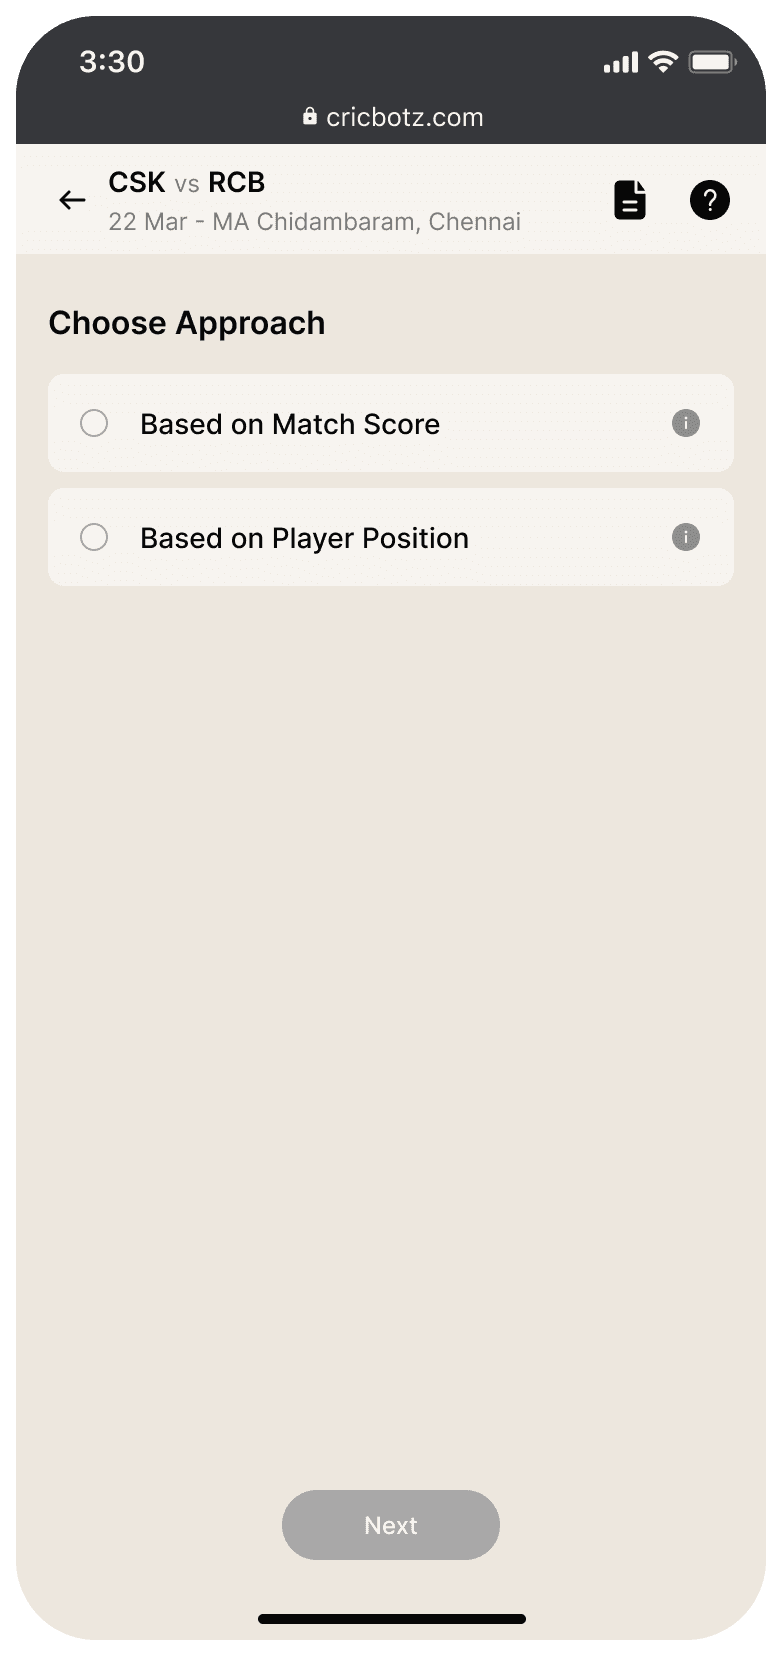Show info for Based on Match Score
This screenshot has width=782, height=1656.
click(x=686, y=423)
